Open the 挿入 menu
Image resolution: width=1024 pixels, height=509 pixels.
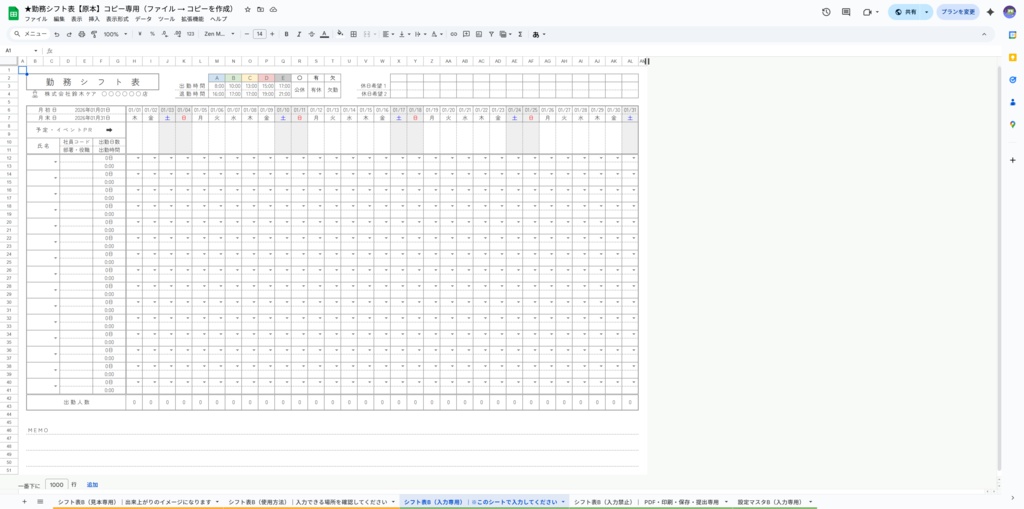[94, 19]
